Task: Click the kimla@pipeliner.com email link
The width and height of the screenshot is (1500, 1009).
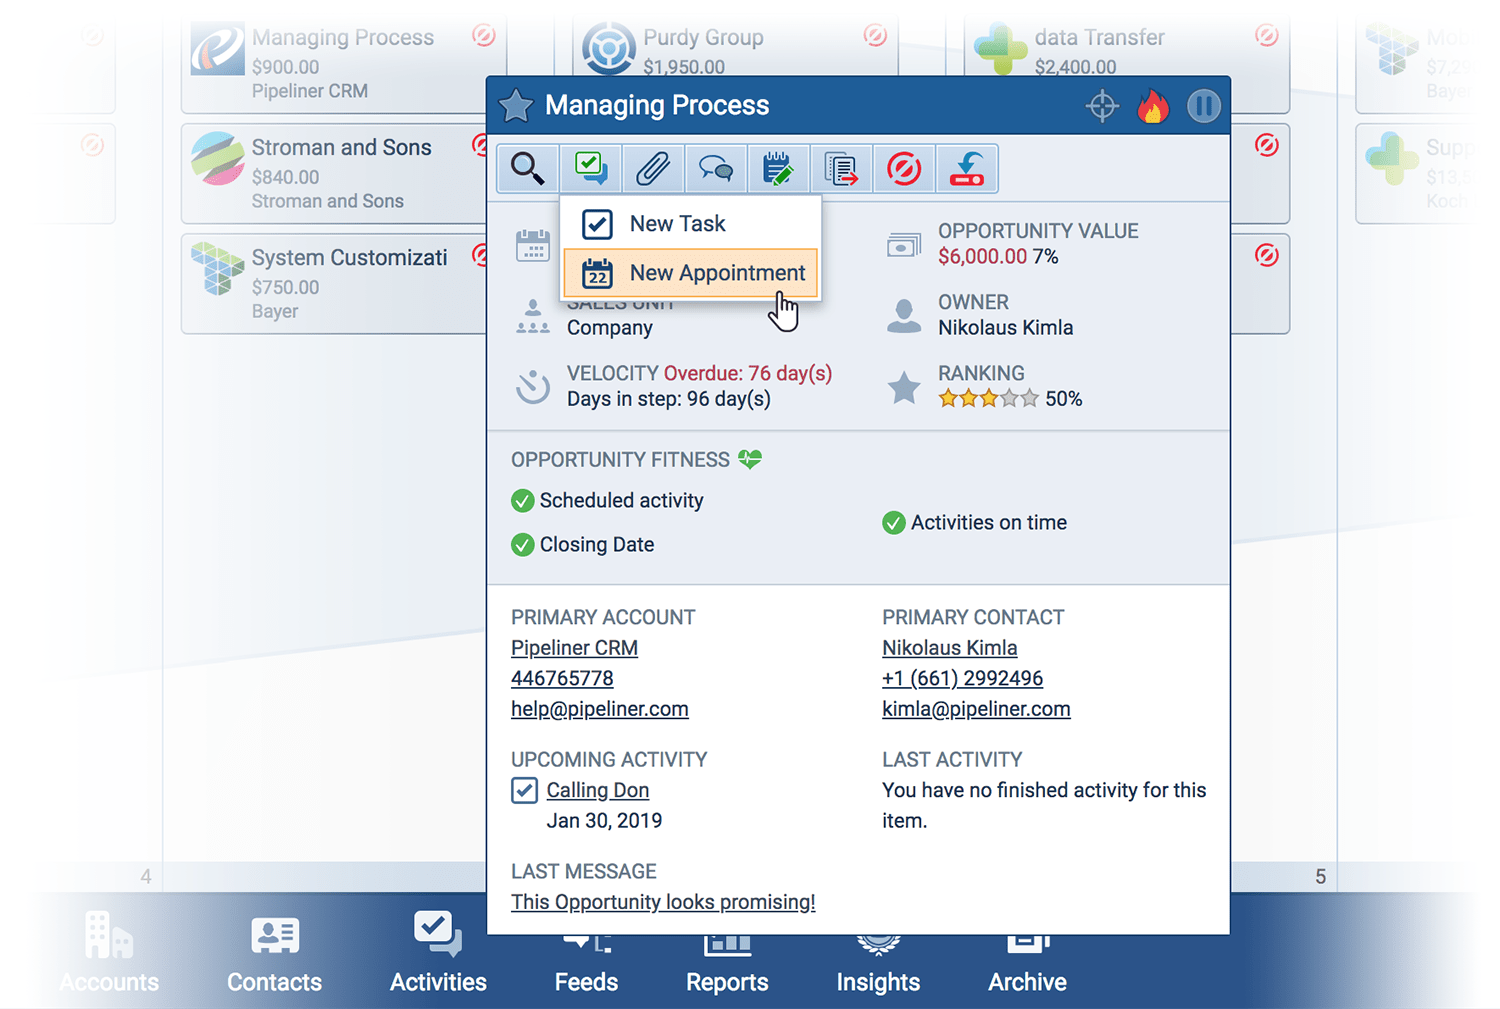Action: tap(976, 709)
